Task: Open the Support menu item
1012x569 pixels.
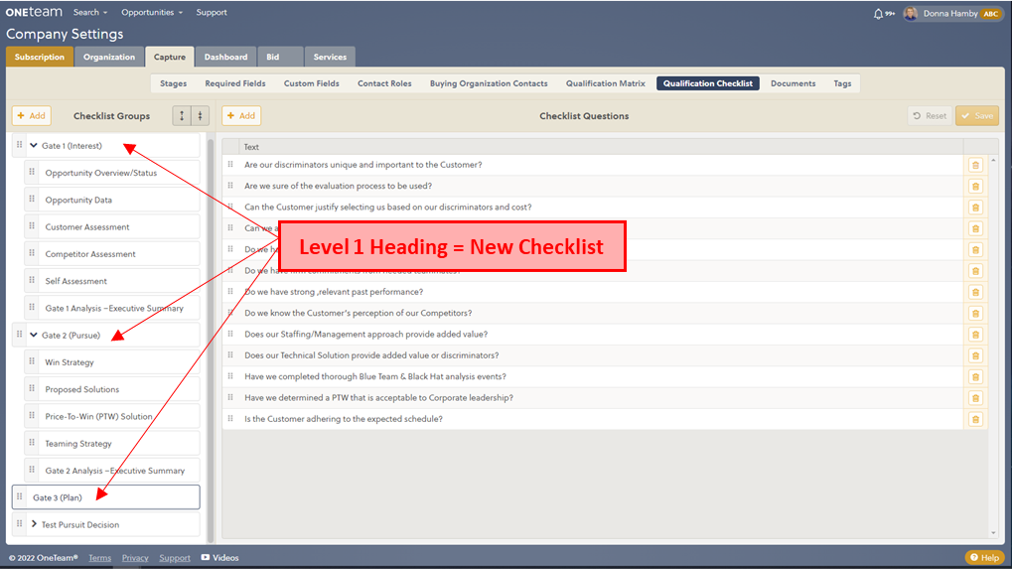Action: 211,12
